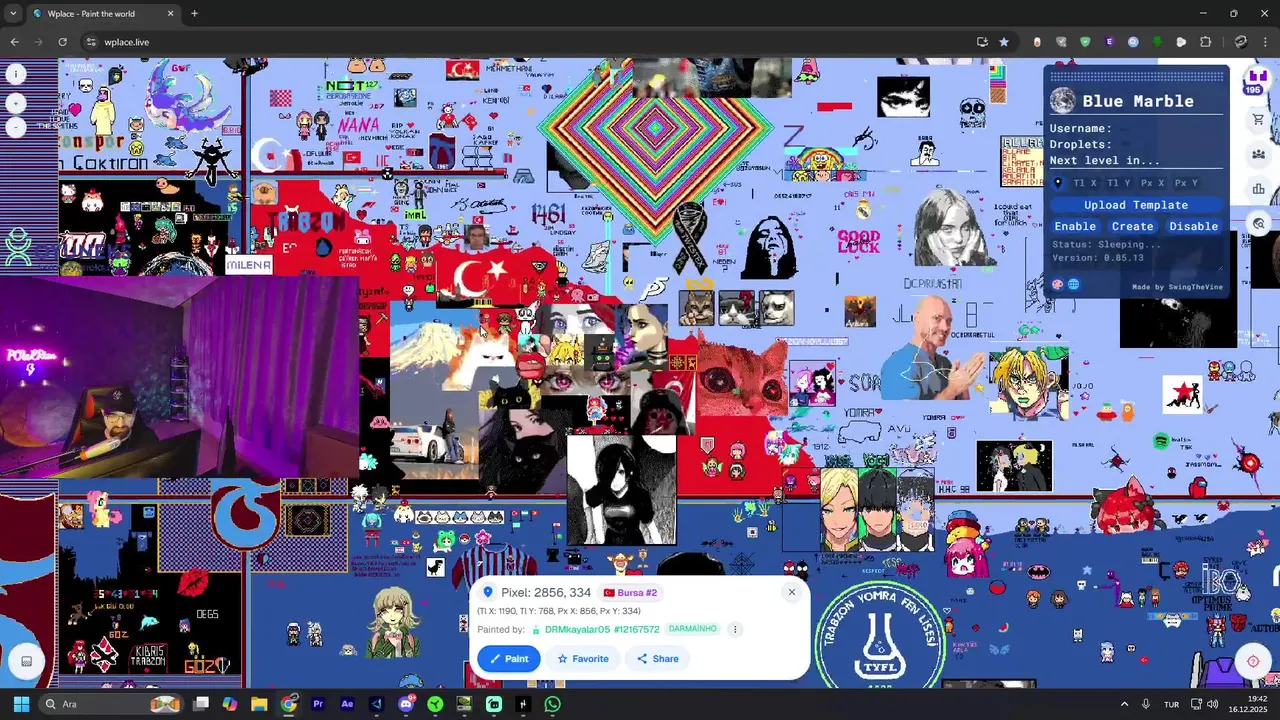
Task: Open the map search explore icon
Action: (1259, 224)
